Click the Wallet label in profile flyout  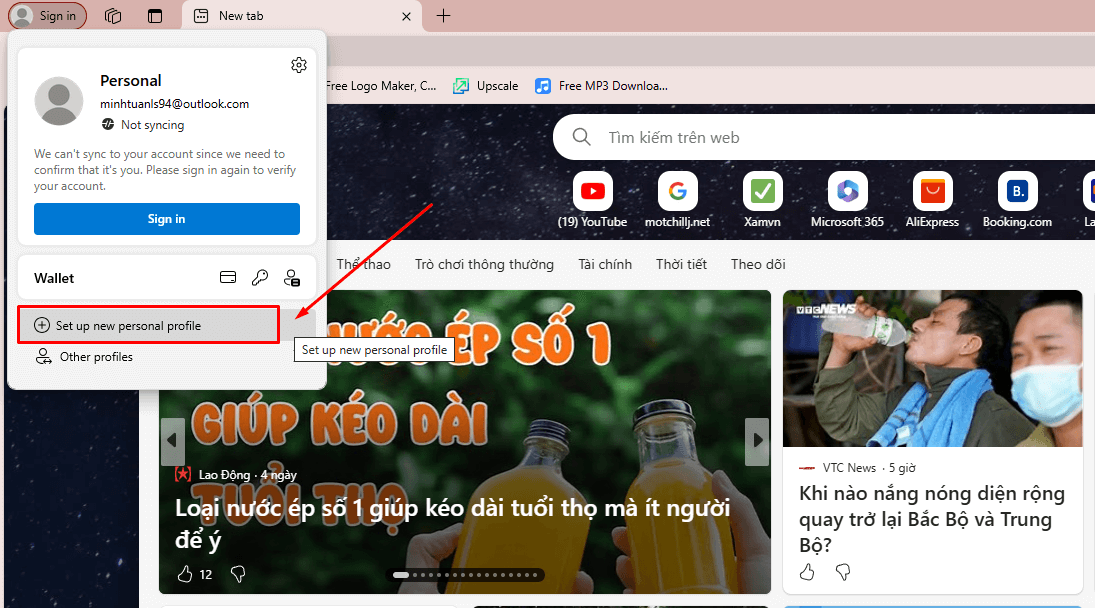pos(54,278)
